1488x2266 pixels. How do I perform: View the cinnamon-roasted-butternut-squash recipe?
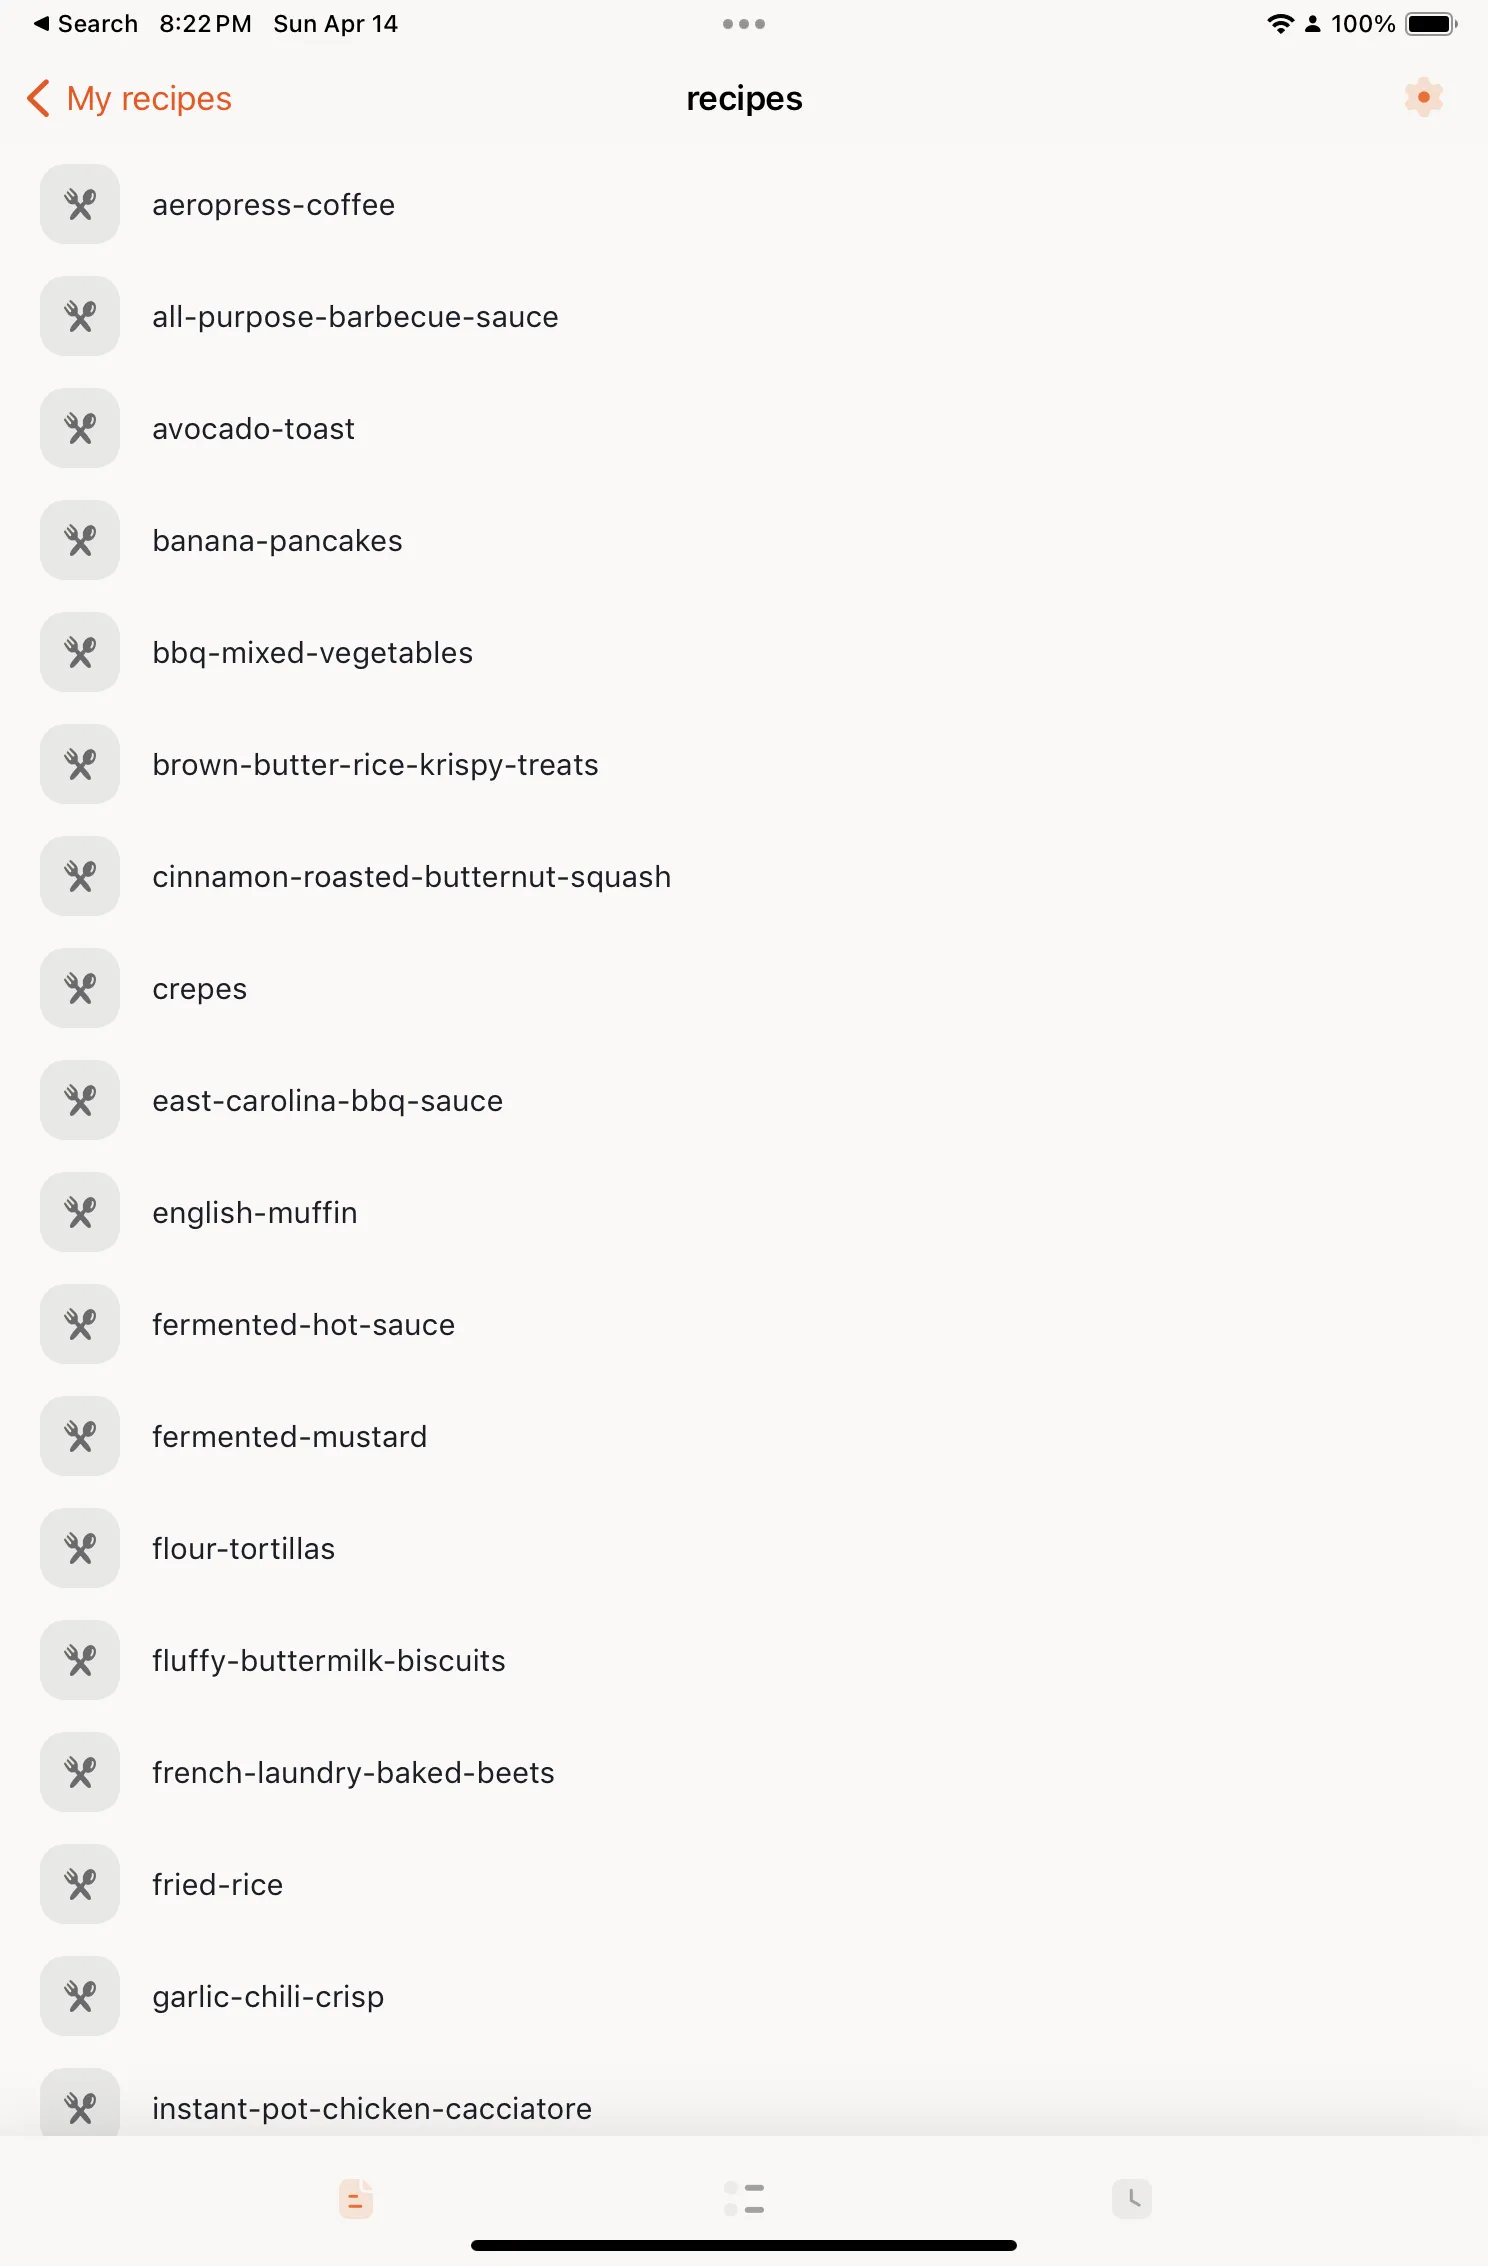coord(411,877)
